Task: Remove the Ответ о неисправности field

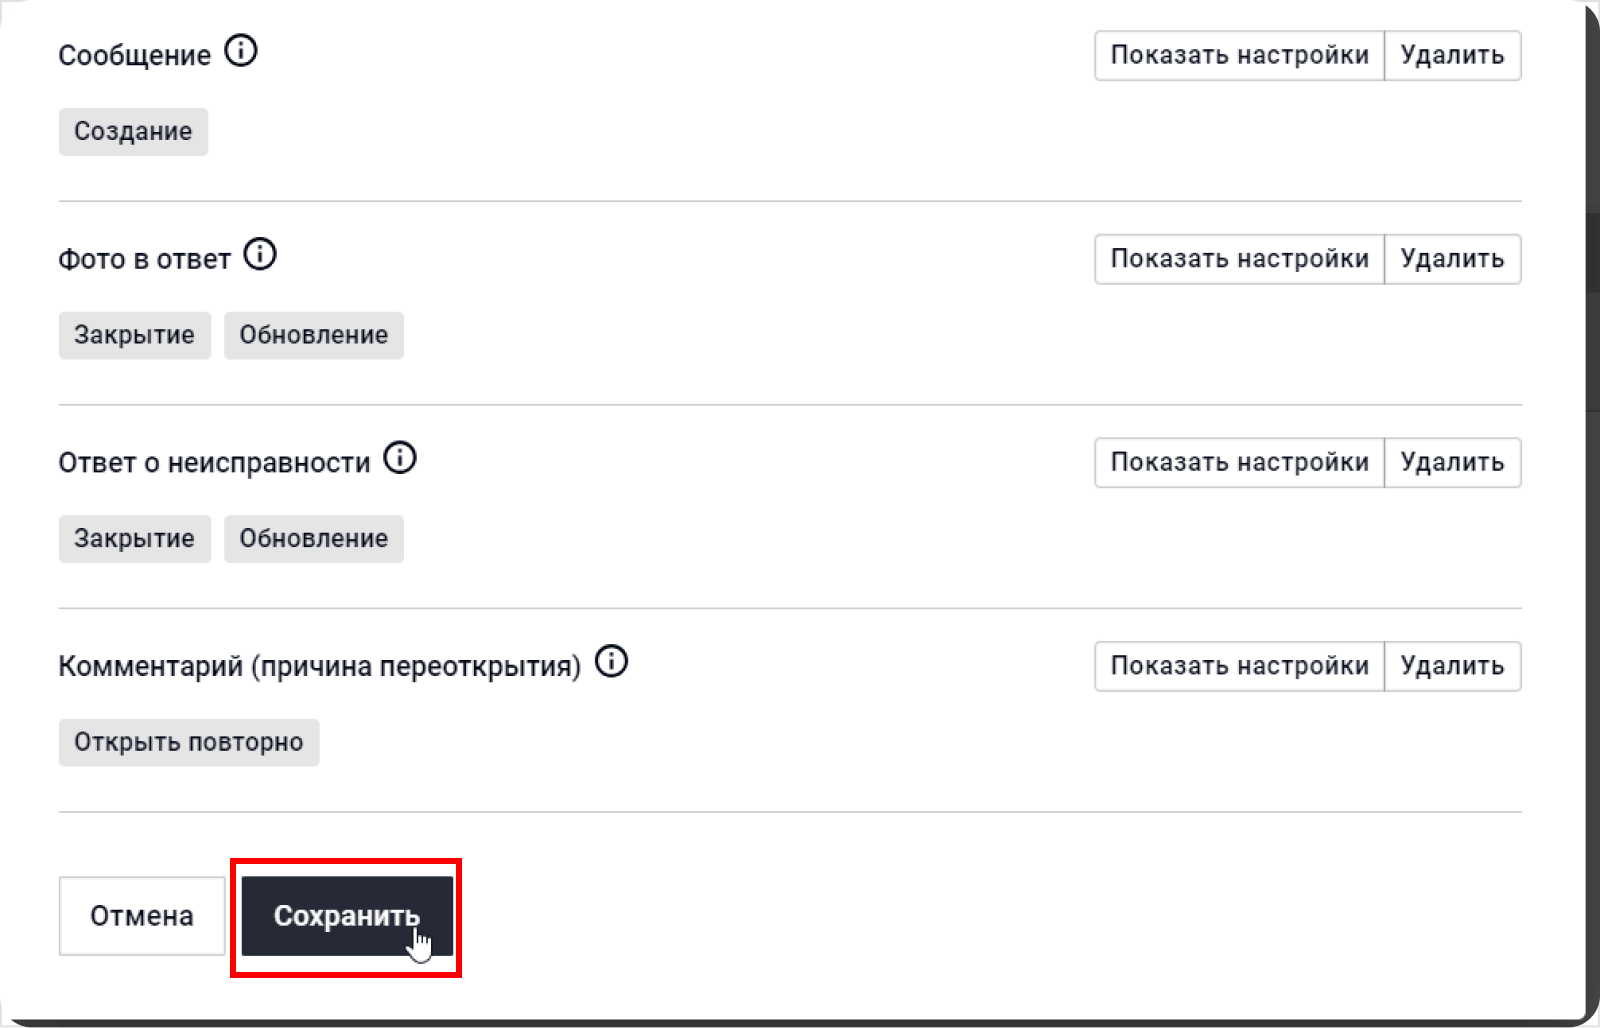Action: (x=1452, y=463)
